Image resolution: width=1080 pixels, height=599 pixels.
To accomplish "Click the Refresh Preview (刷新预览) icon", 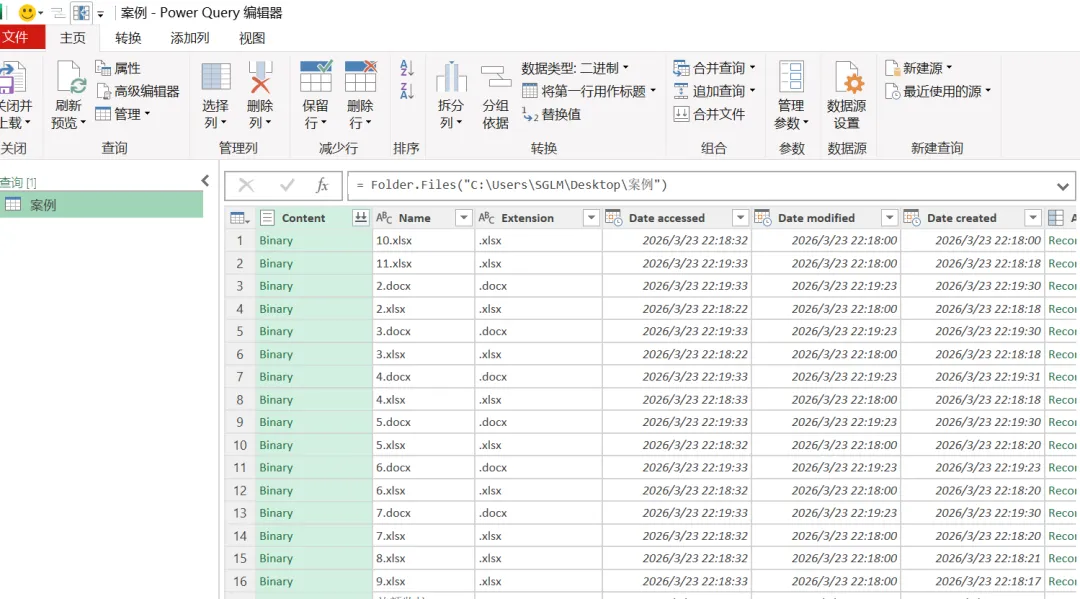I will coord(70,78).
